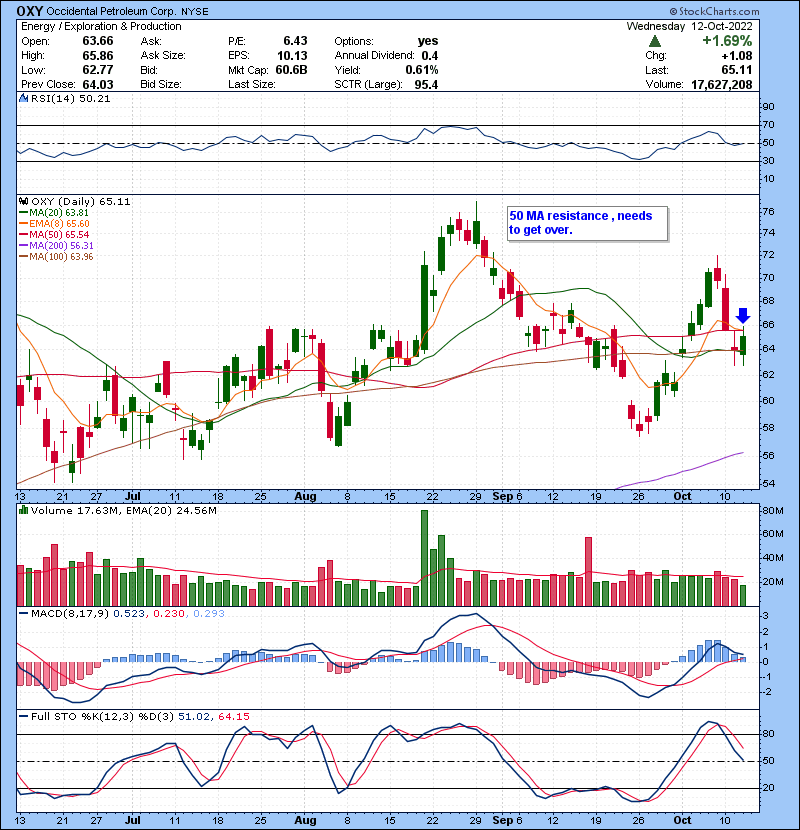The image size is (800, 830).
Task: Click the Mkt Cap value 60.6B
Action: coord(291,70)
